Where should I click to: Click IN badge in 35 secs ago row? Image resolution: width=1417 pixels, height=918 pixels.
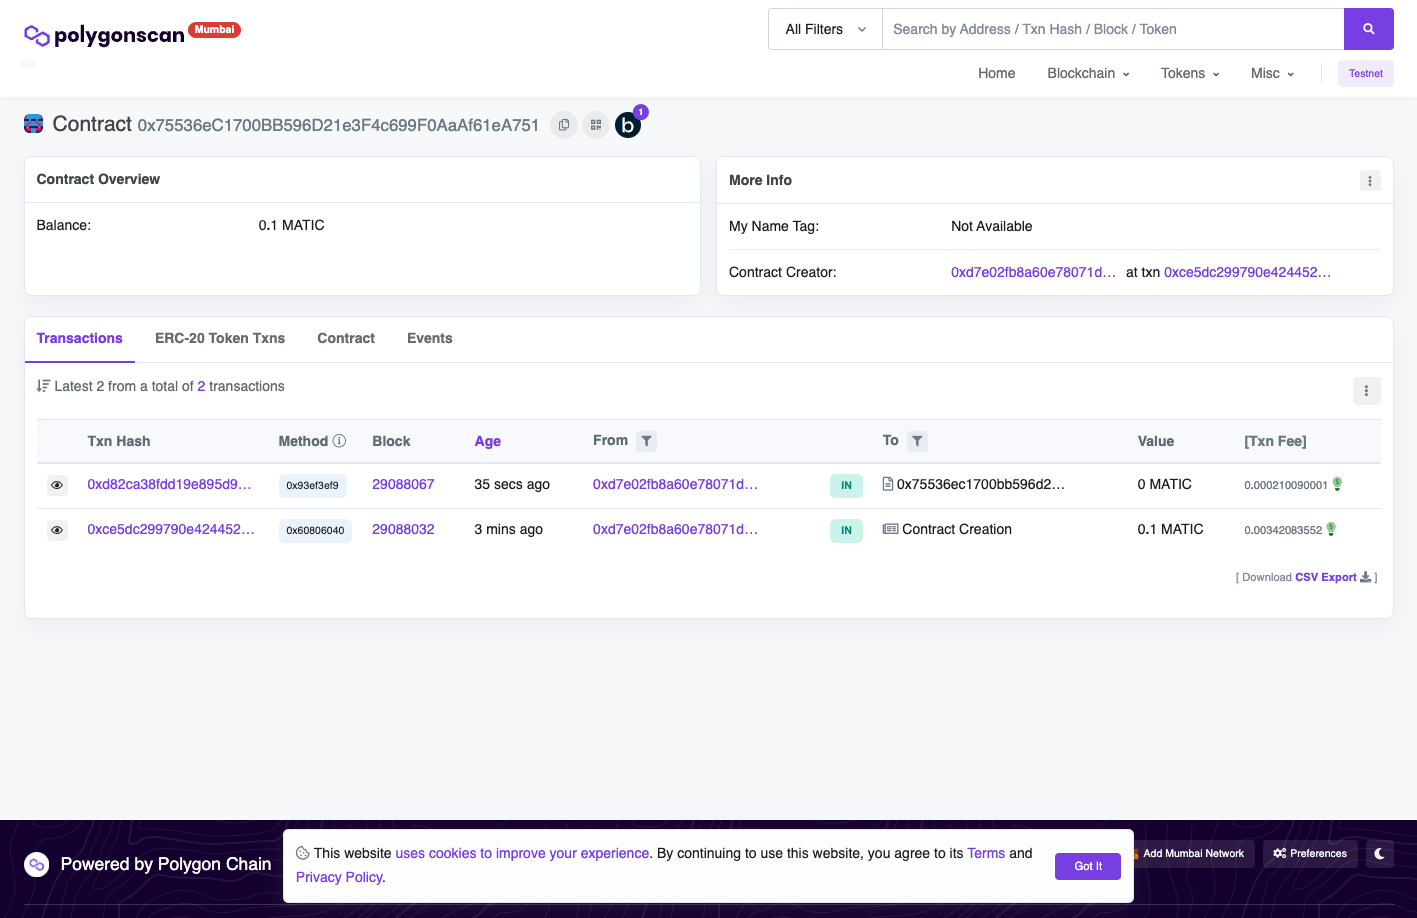click(x=846, y=485)
